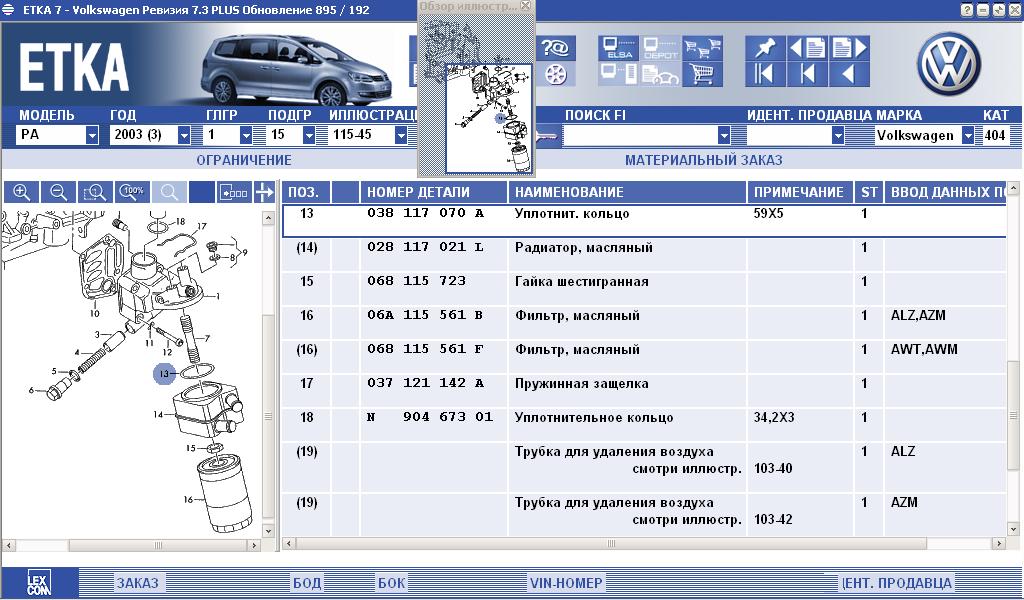Open the МОДЕЛЬ dropdown
The height and width of the screenshot is (600, 1024).
[x=92, y=135]
